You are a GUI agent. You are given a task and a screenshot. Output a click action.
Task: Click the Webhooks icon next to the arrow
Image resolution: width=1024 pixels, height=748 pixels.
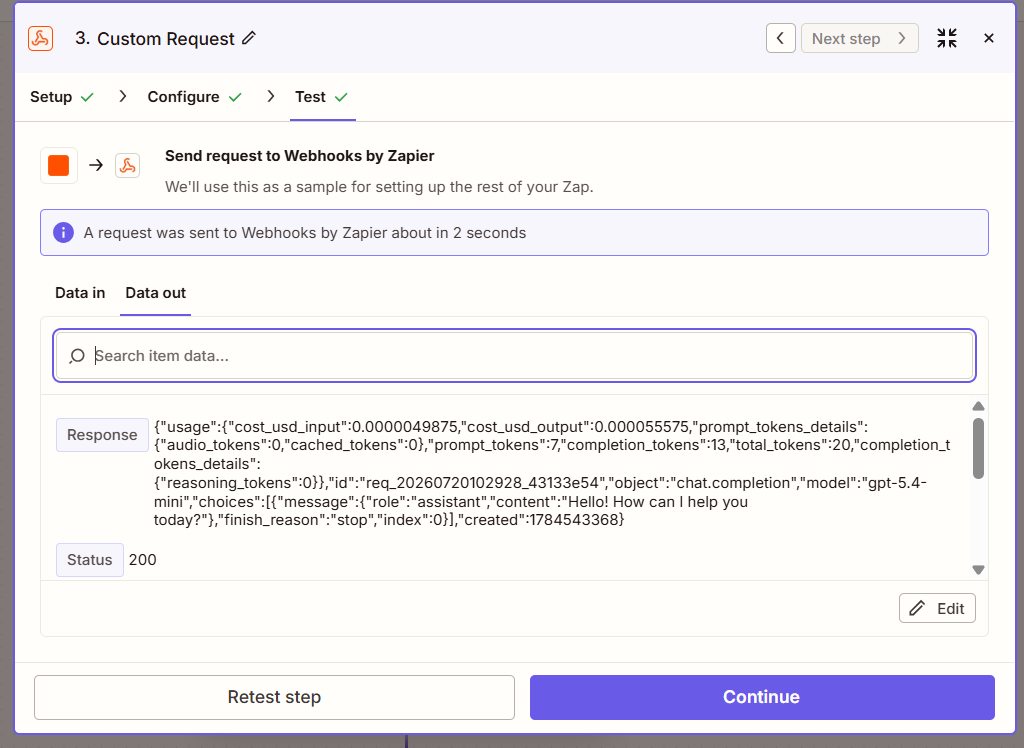(127, 165)
